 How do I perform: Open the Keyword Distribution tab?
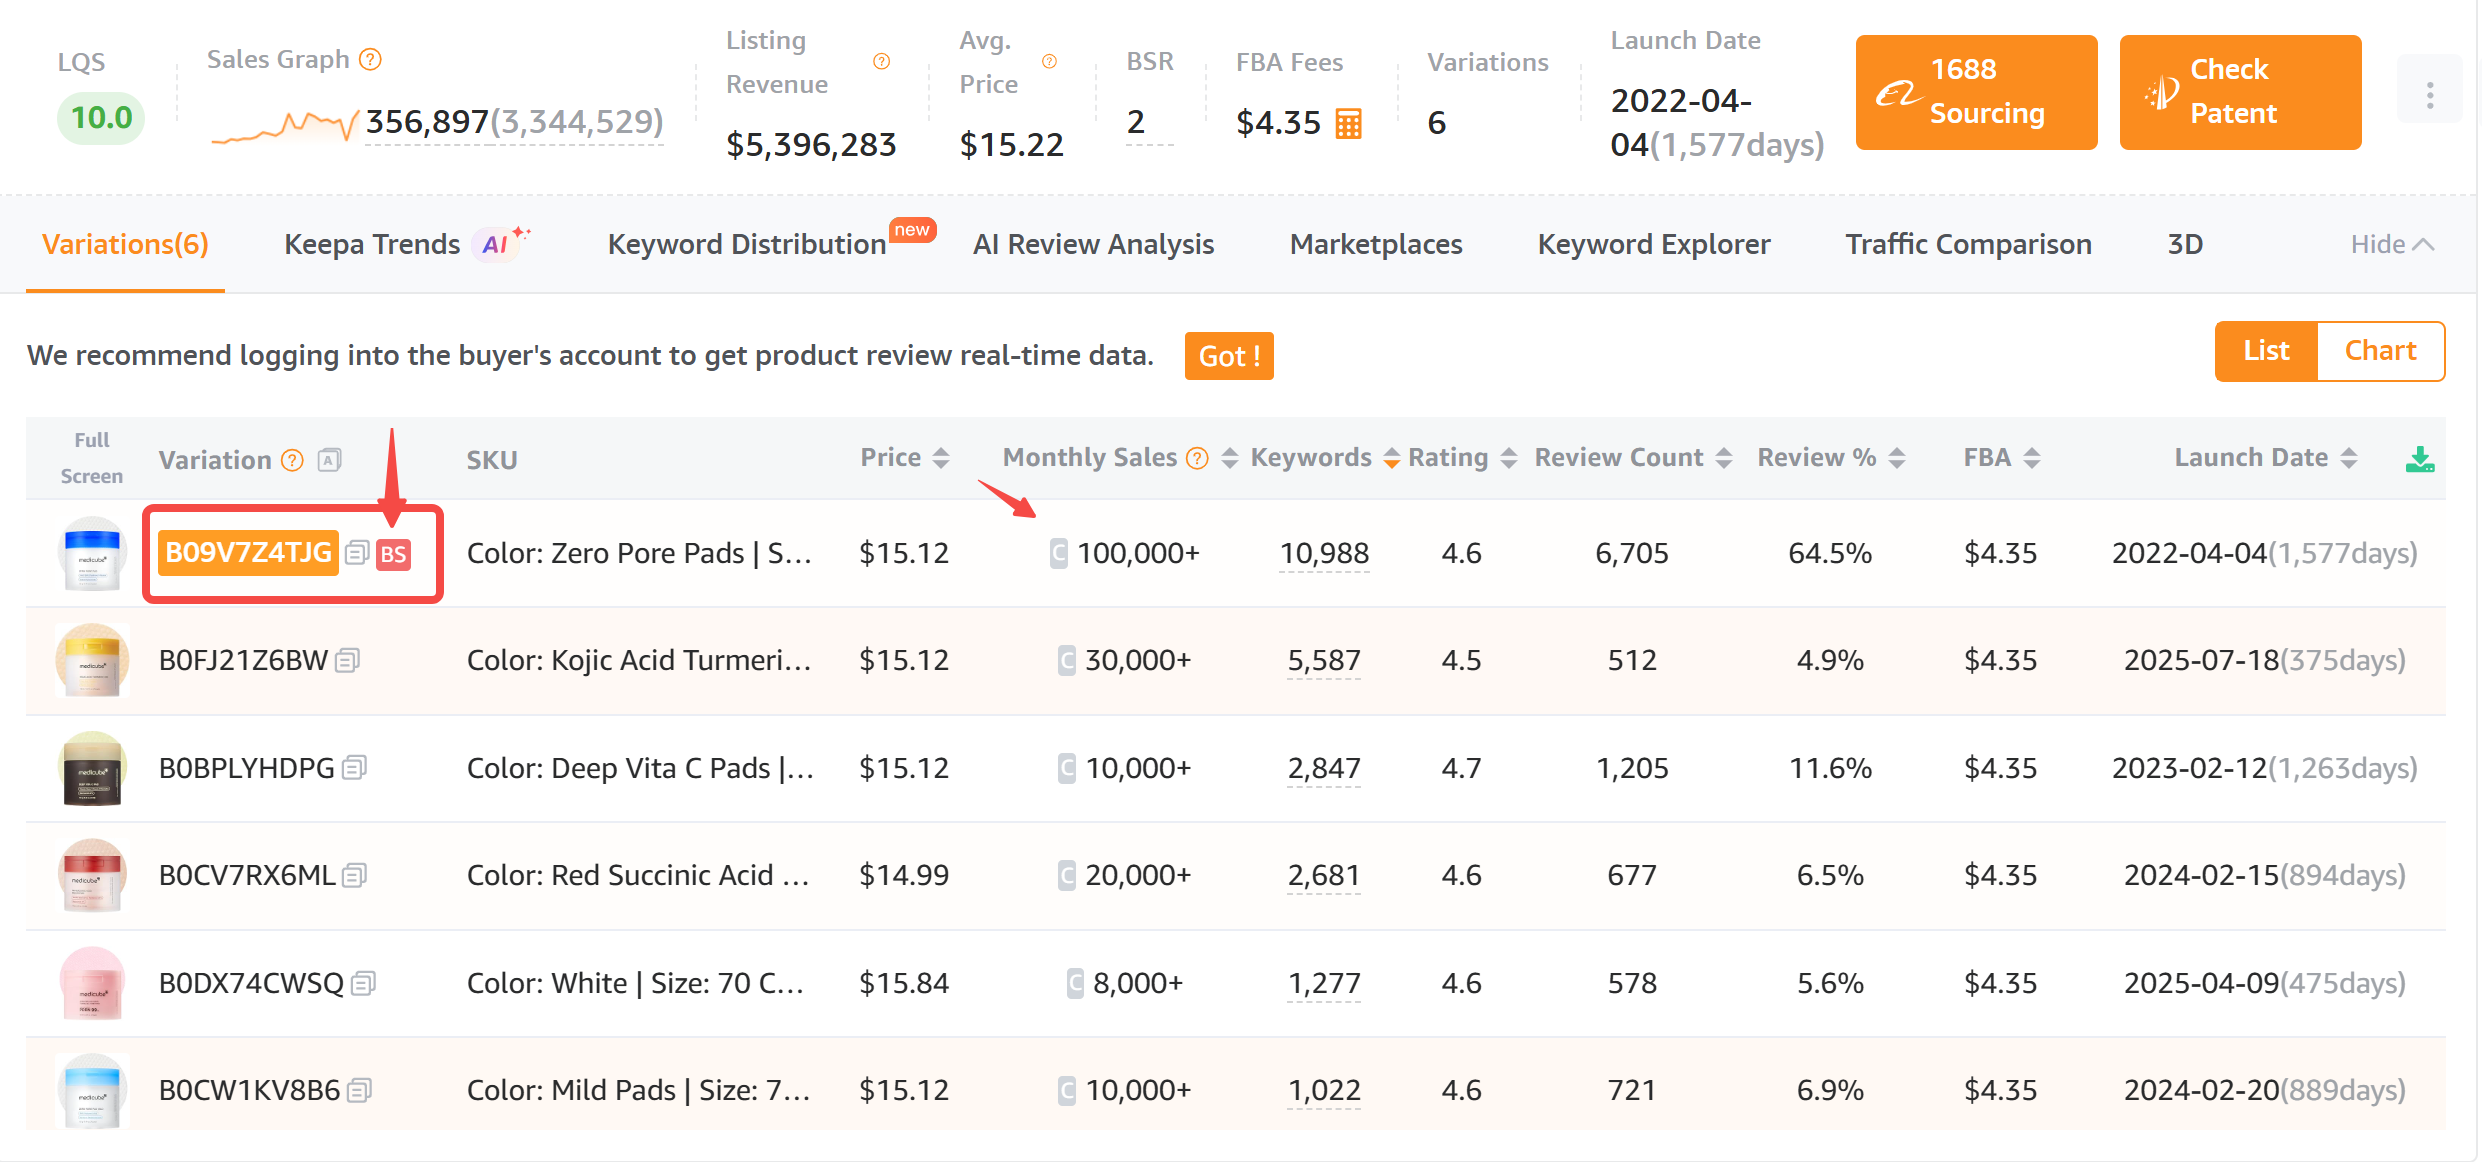(x=747, y=244)
